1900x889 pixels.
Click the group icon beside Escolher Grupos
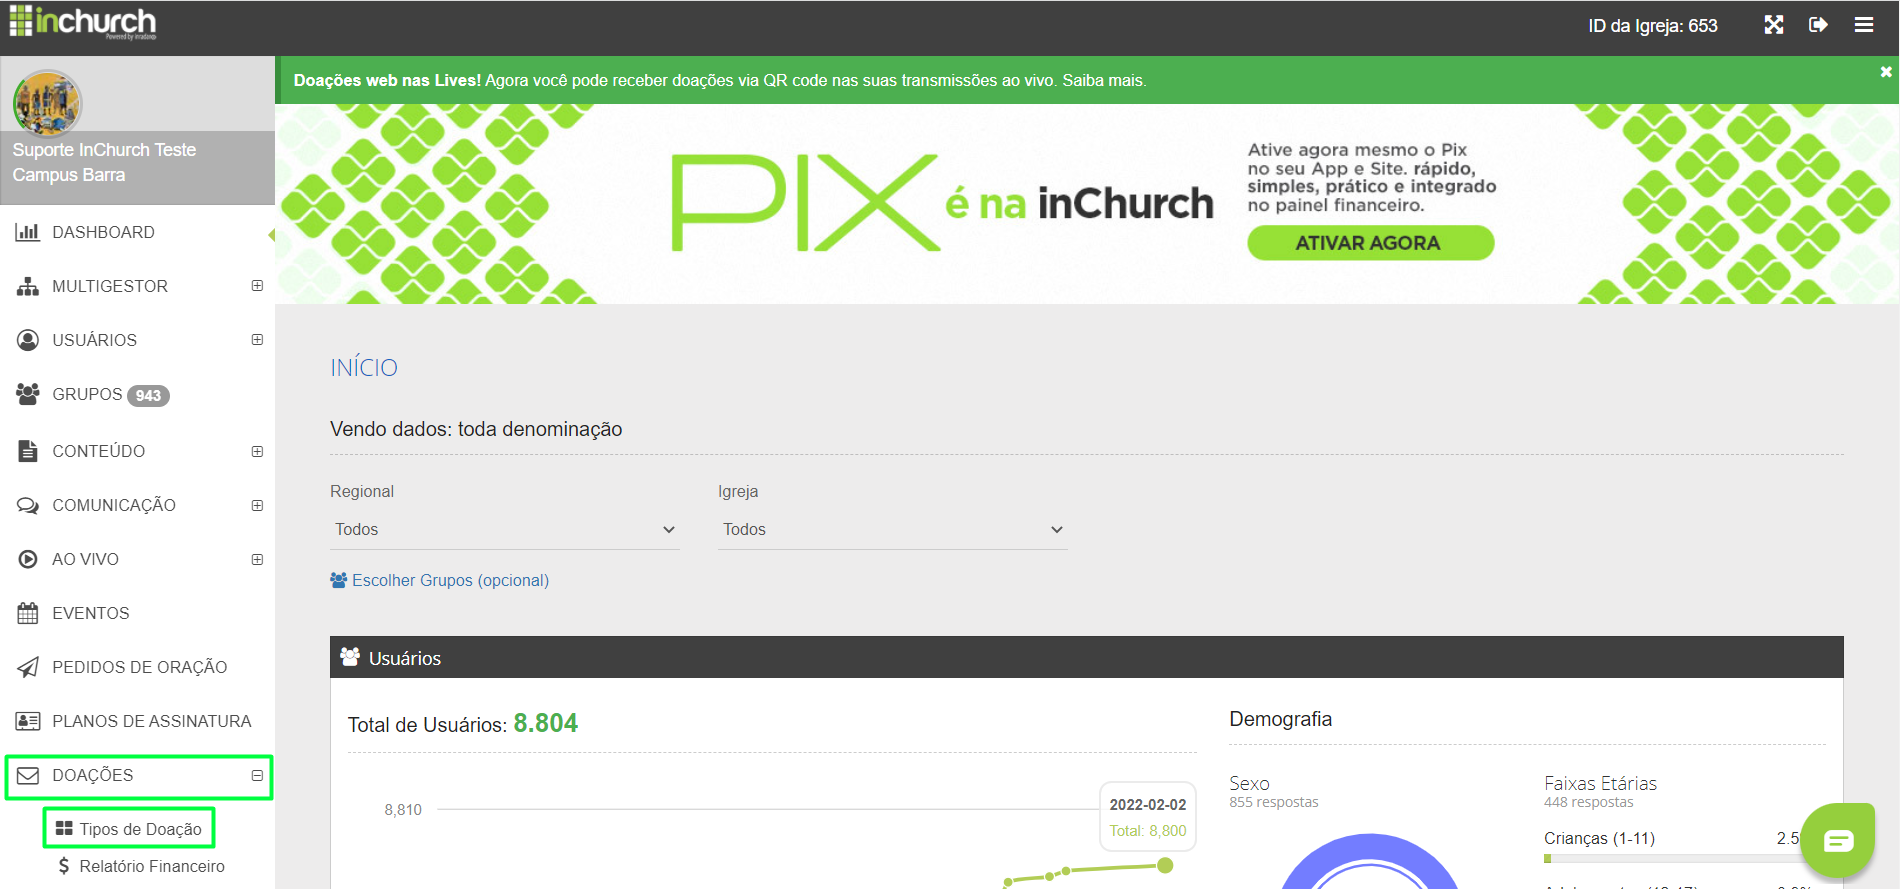point(339,580)
